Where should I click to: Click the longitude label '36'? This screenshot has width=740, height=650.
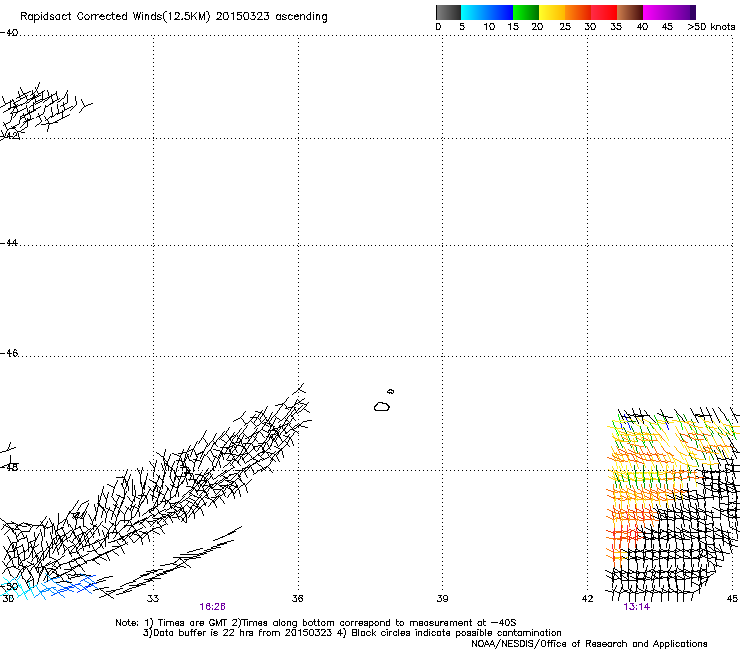tap(297, 599)
